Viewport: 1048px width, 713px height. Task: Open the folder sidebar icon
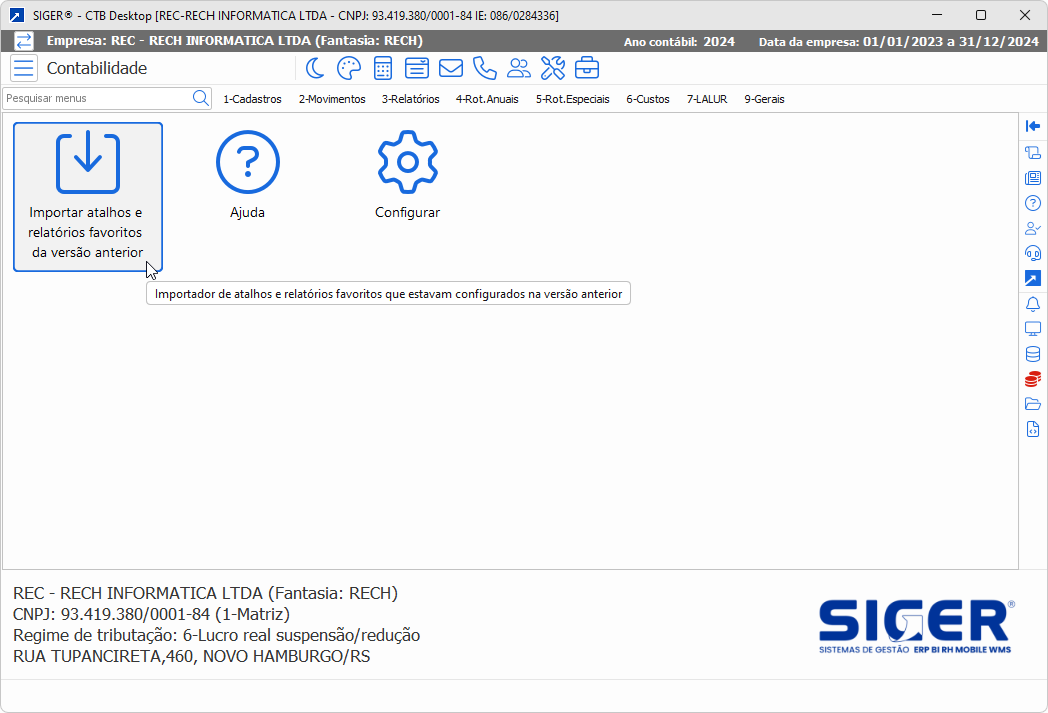point(1033,404)
